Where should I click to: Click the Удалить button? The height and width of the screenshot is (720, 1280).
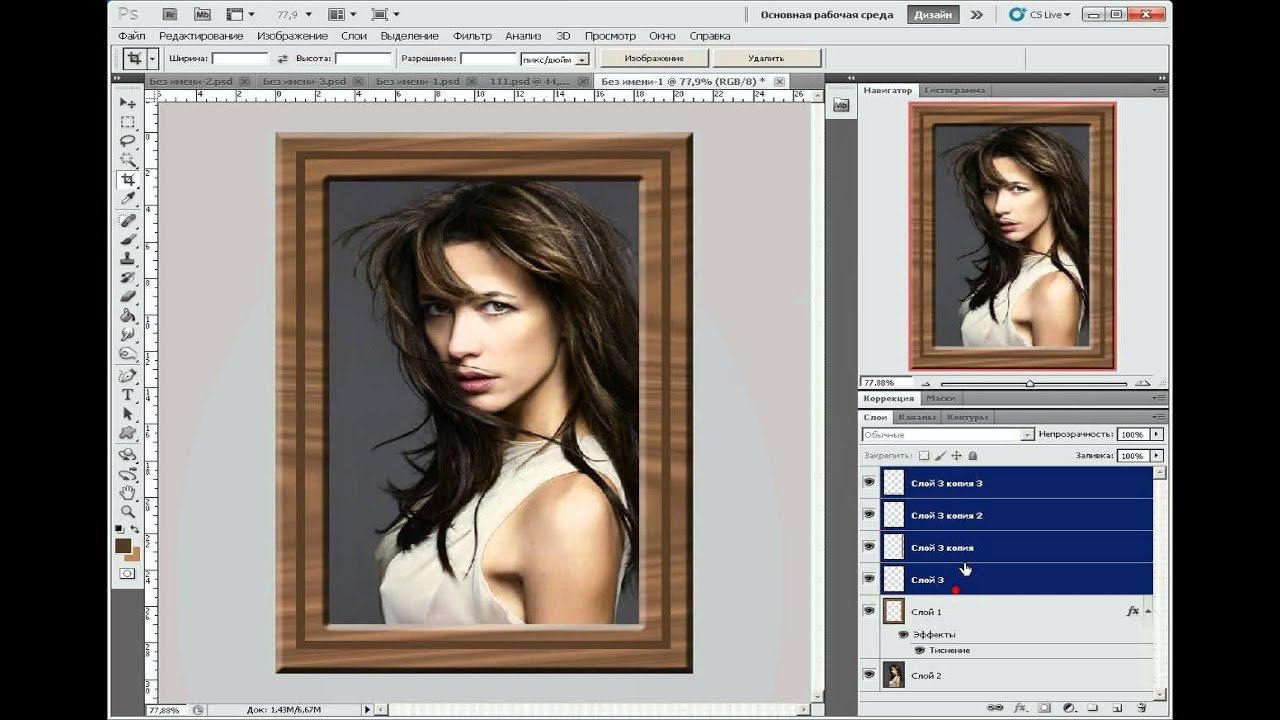tap(766, 59)
